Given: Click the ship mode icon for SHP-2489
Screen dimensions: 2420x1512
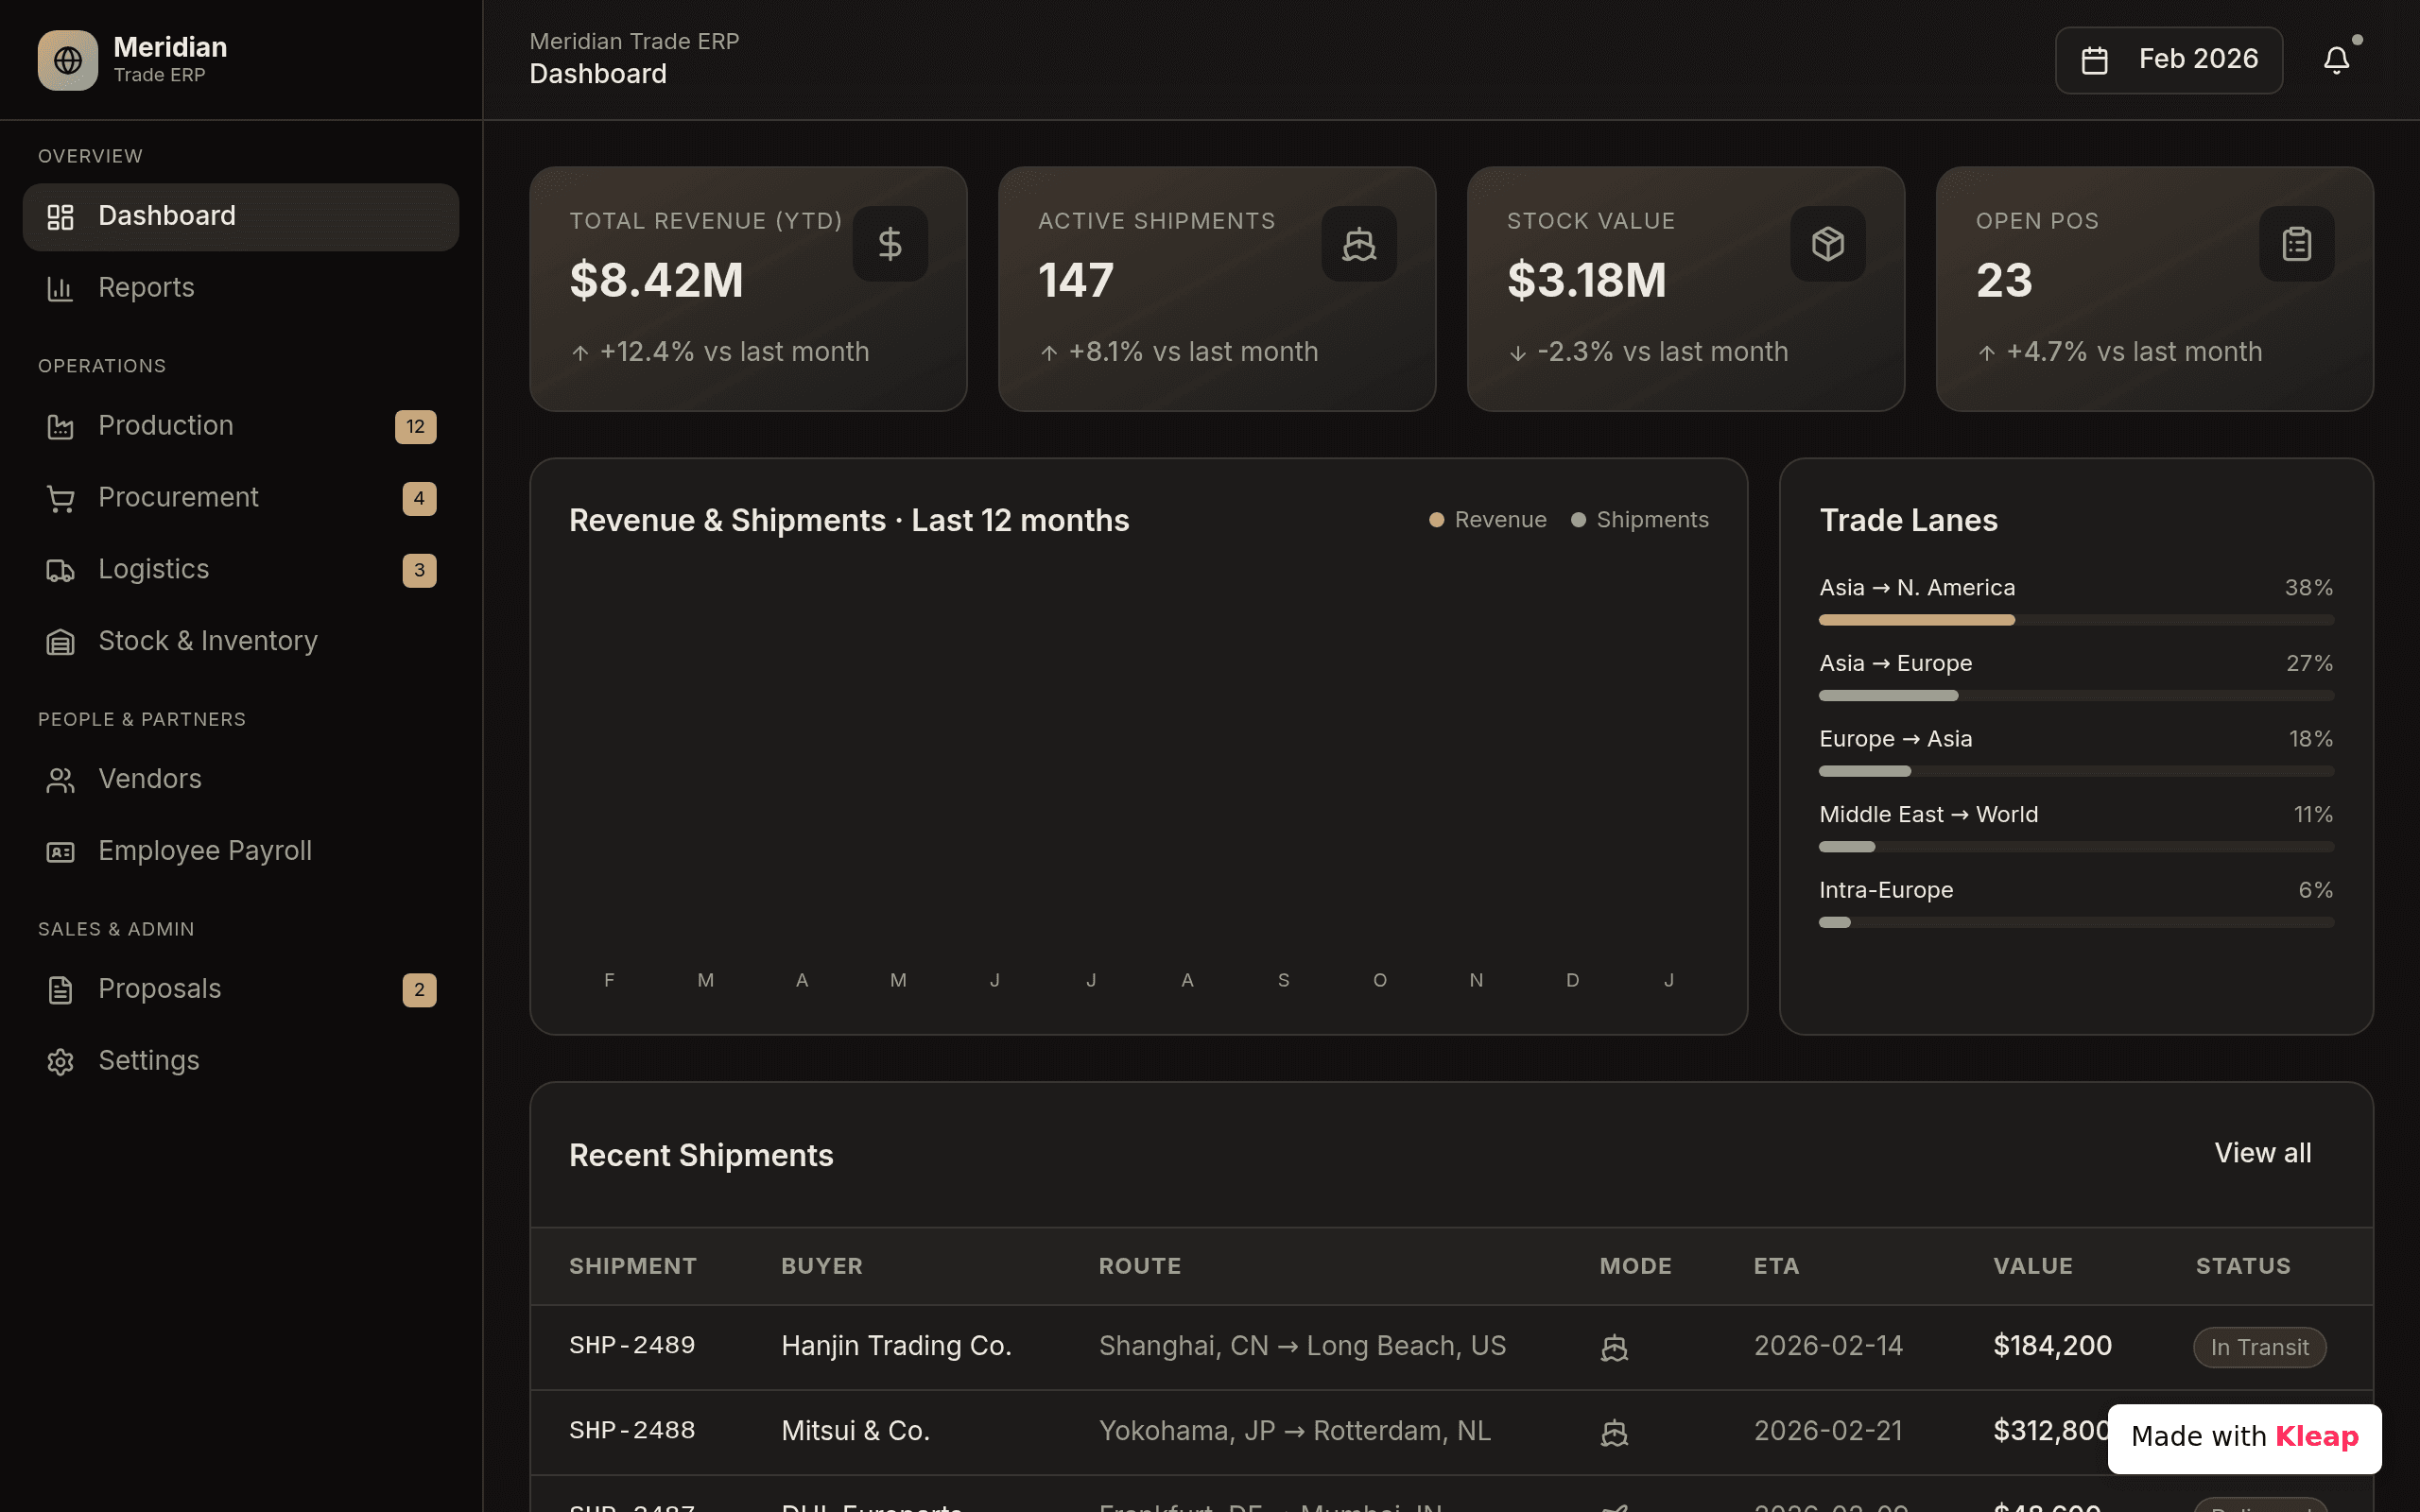Looking at the screenshot, I should coord(1614,1348).
